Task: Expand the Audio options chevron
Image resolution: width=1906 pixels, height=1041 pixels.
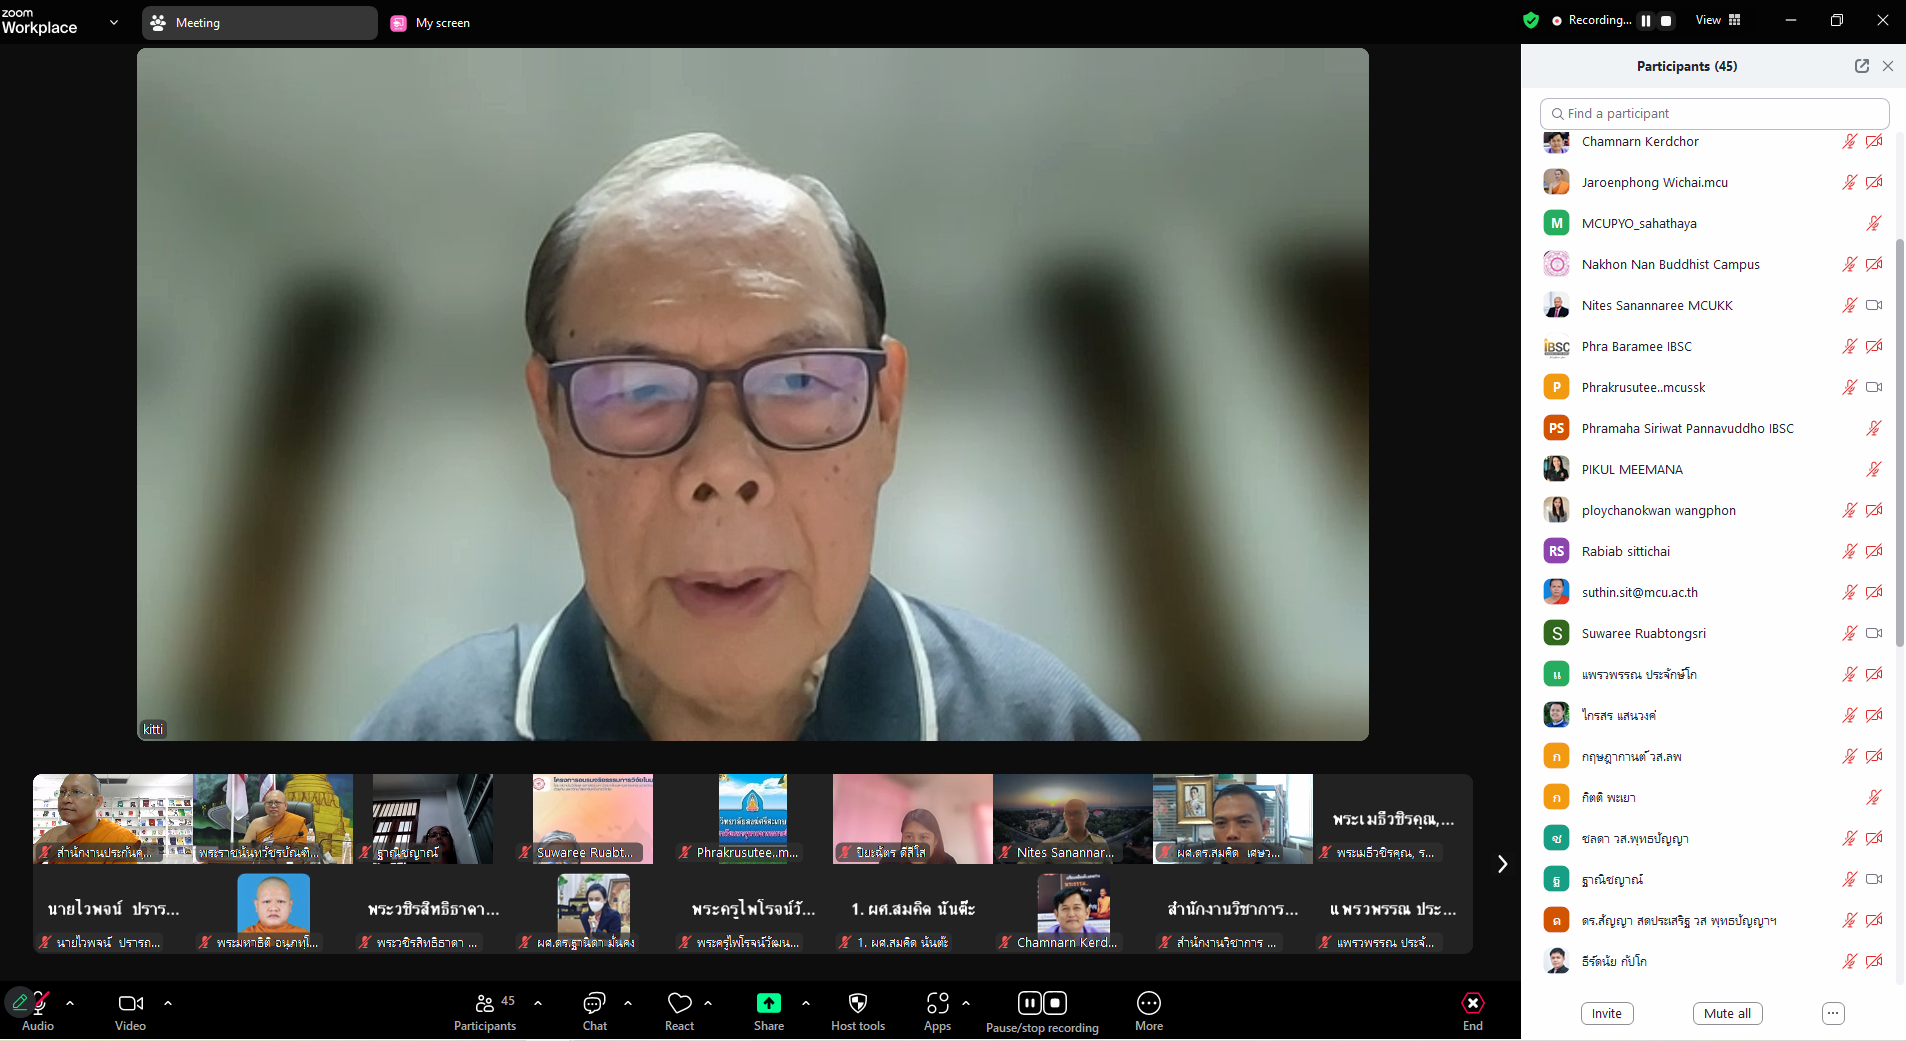Action: (69, 1005)
